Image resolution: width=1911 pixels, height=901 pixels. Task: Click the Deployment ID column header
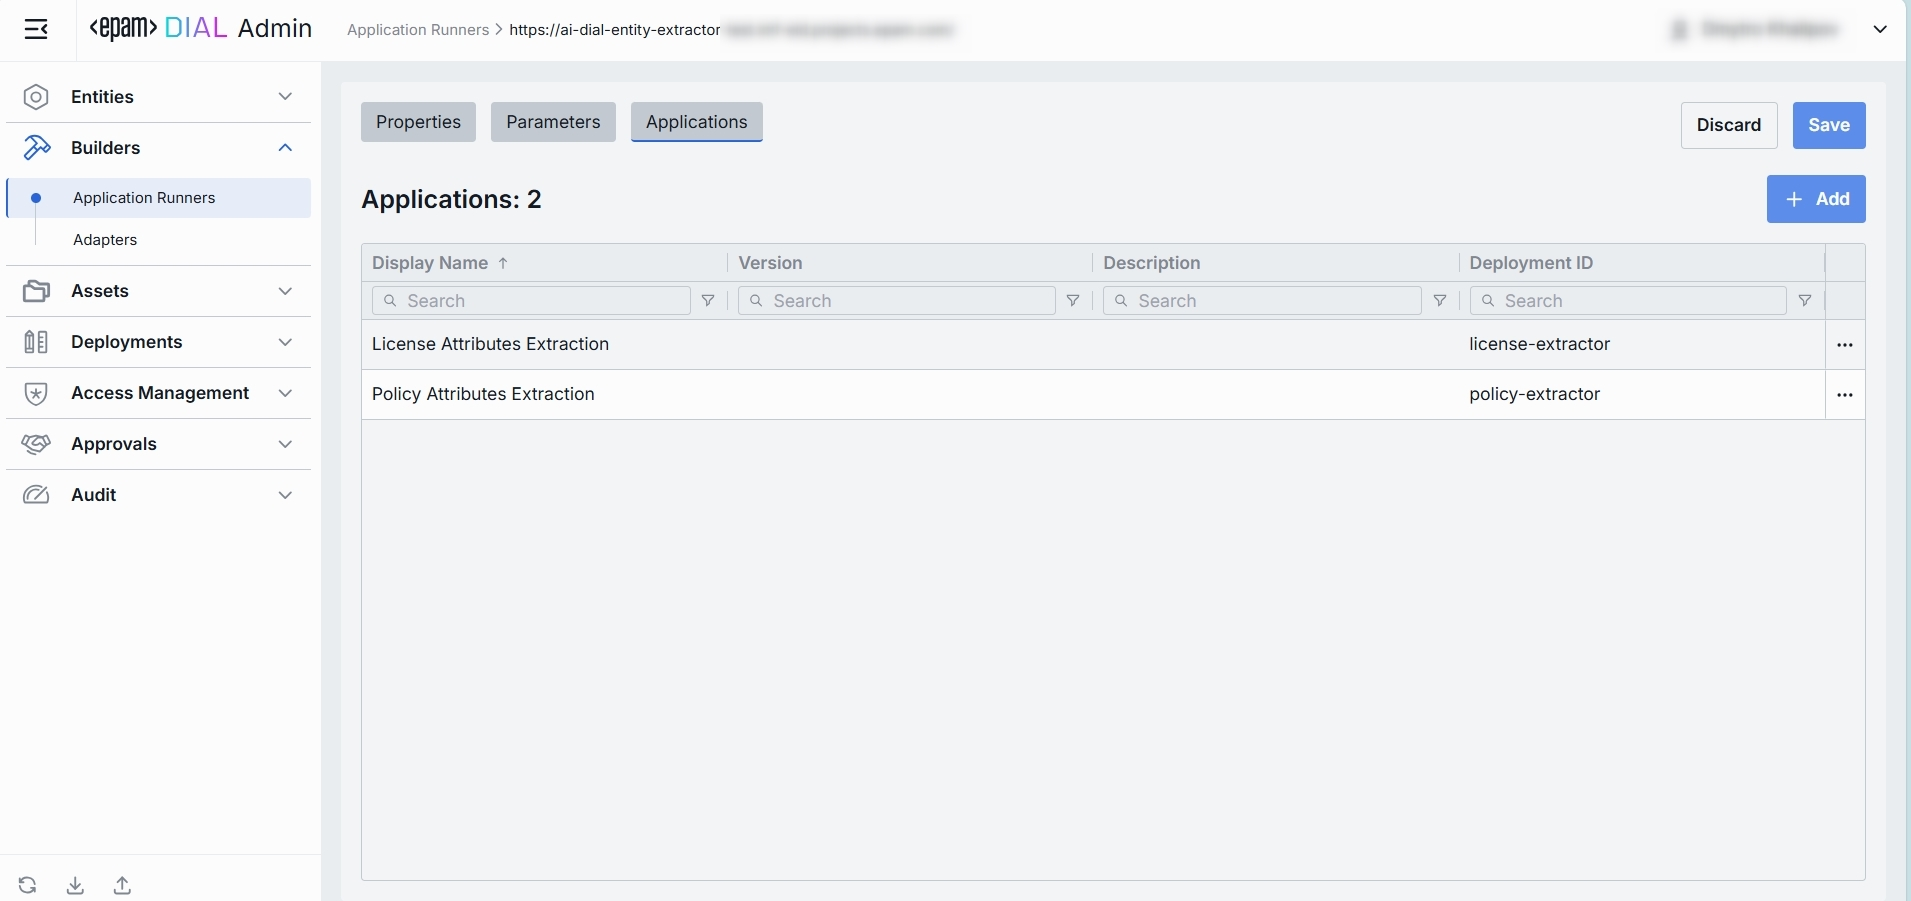(x=1531, y=263)
